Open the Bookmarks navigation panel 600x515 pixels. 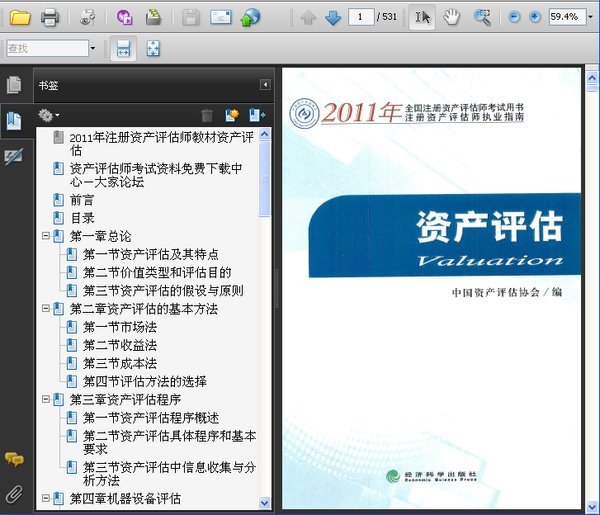(14, 121)
